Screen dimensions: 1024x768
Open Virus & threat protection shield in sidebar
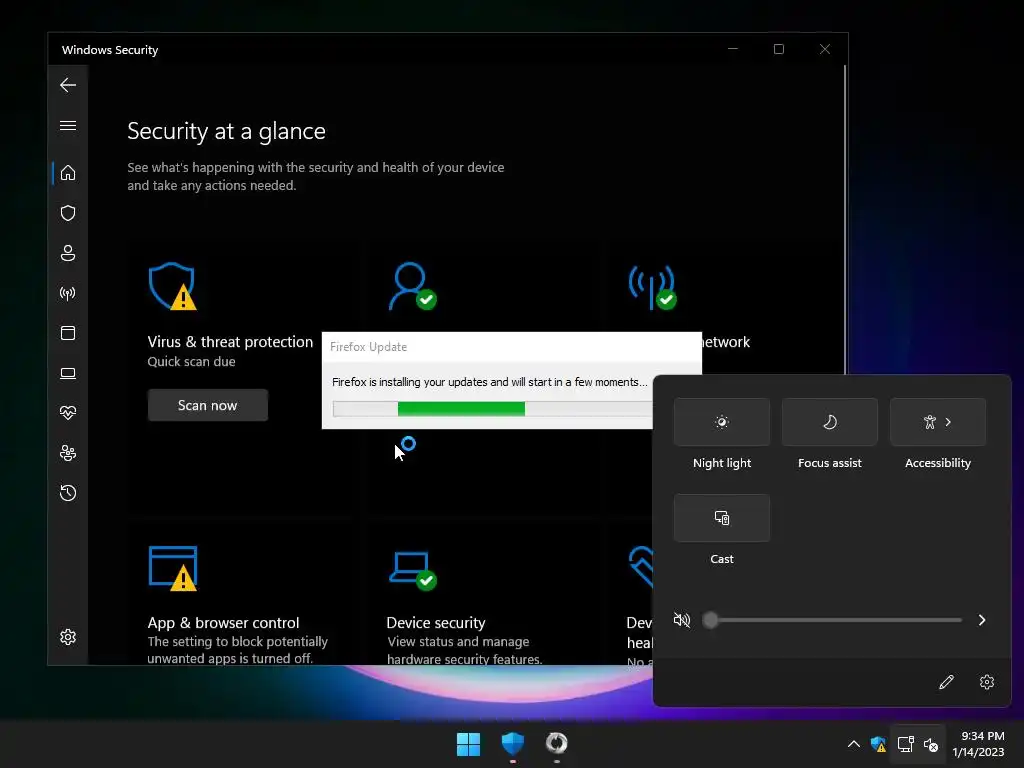tap(68, 213)
